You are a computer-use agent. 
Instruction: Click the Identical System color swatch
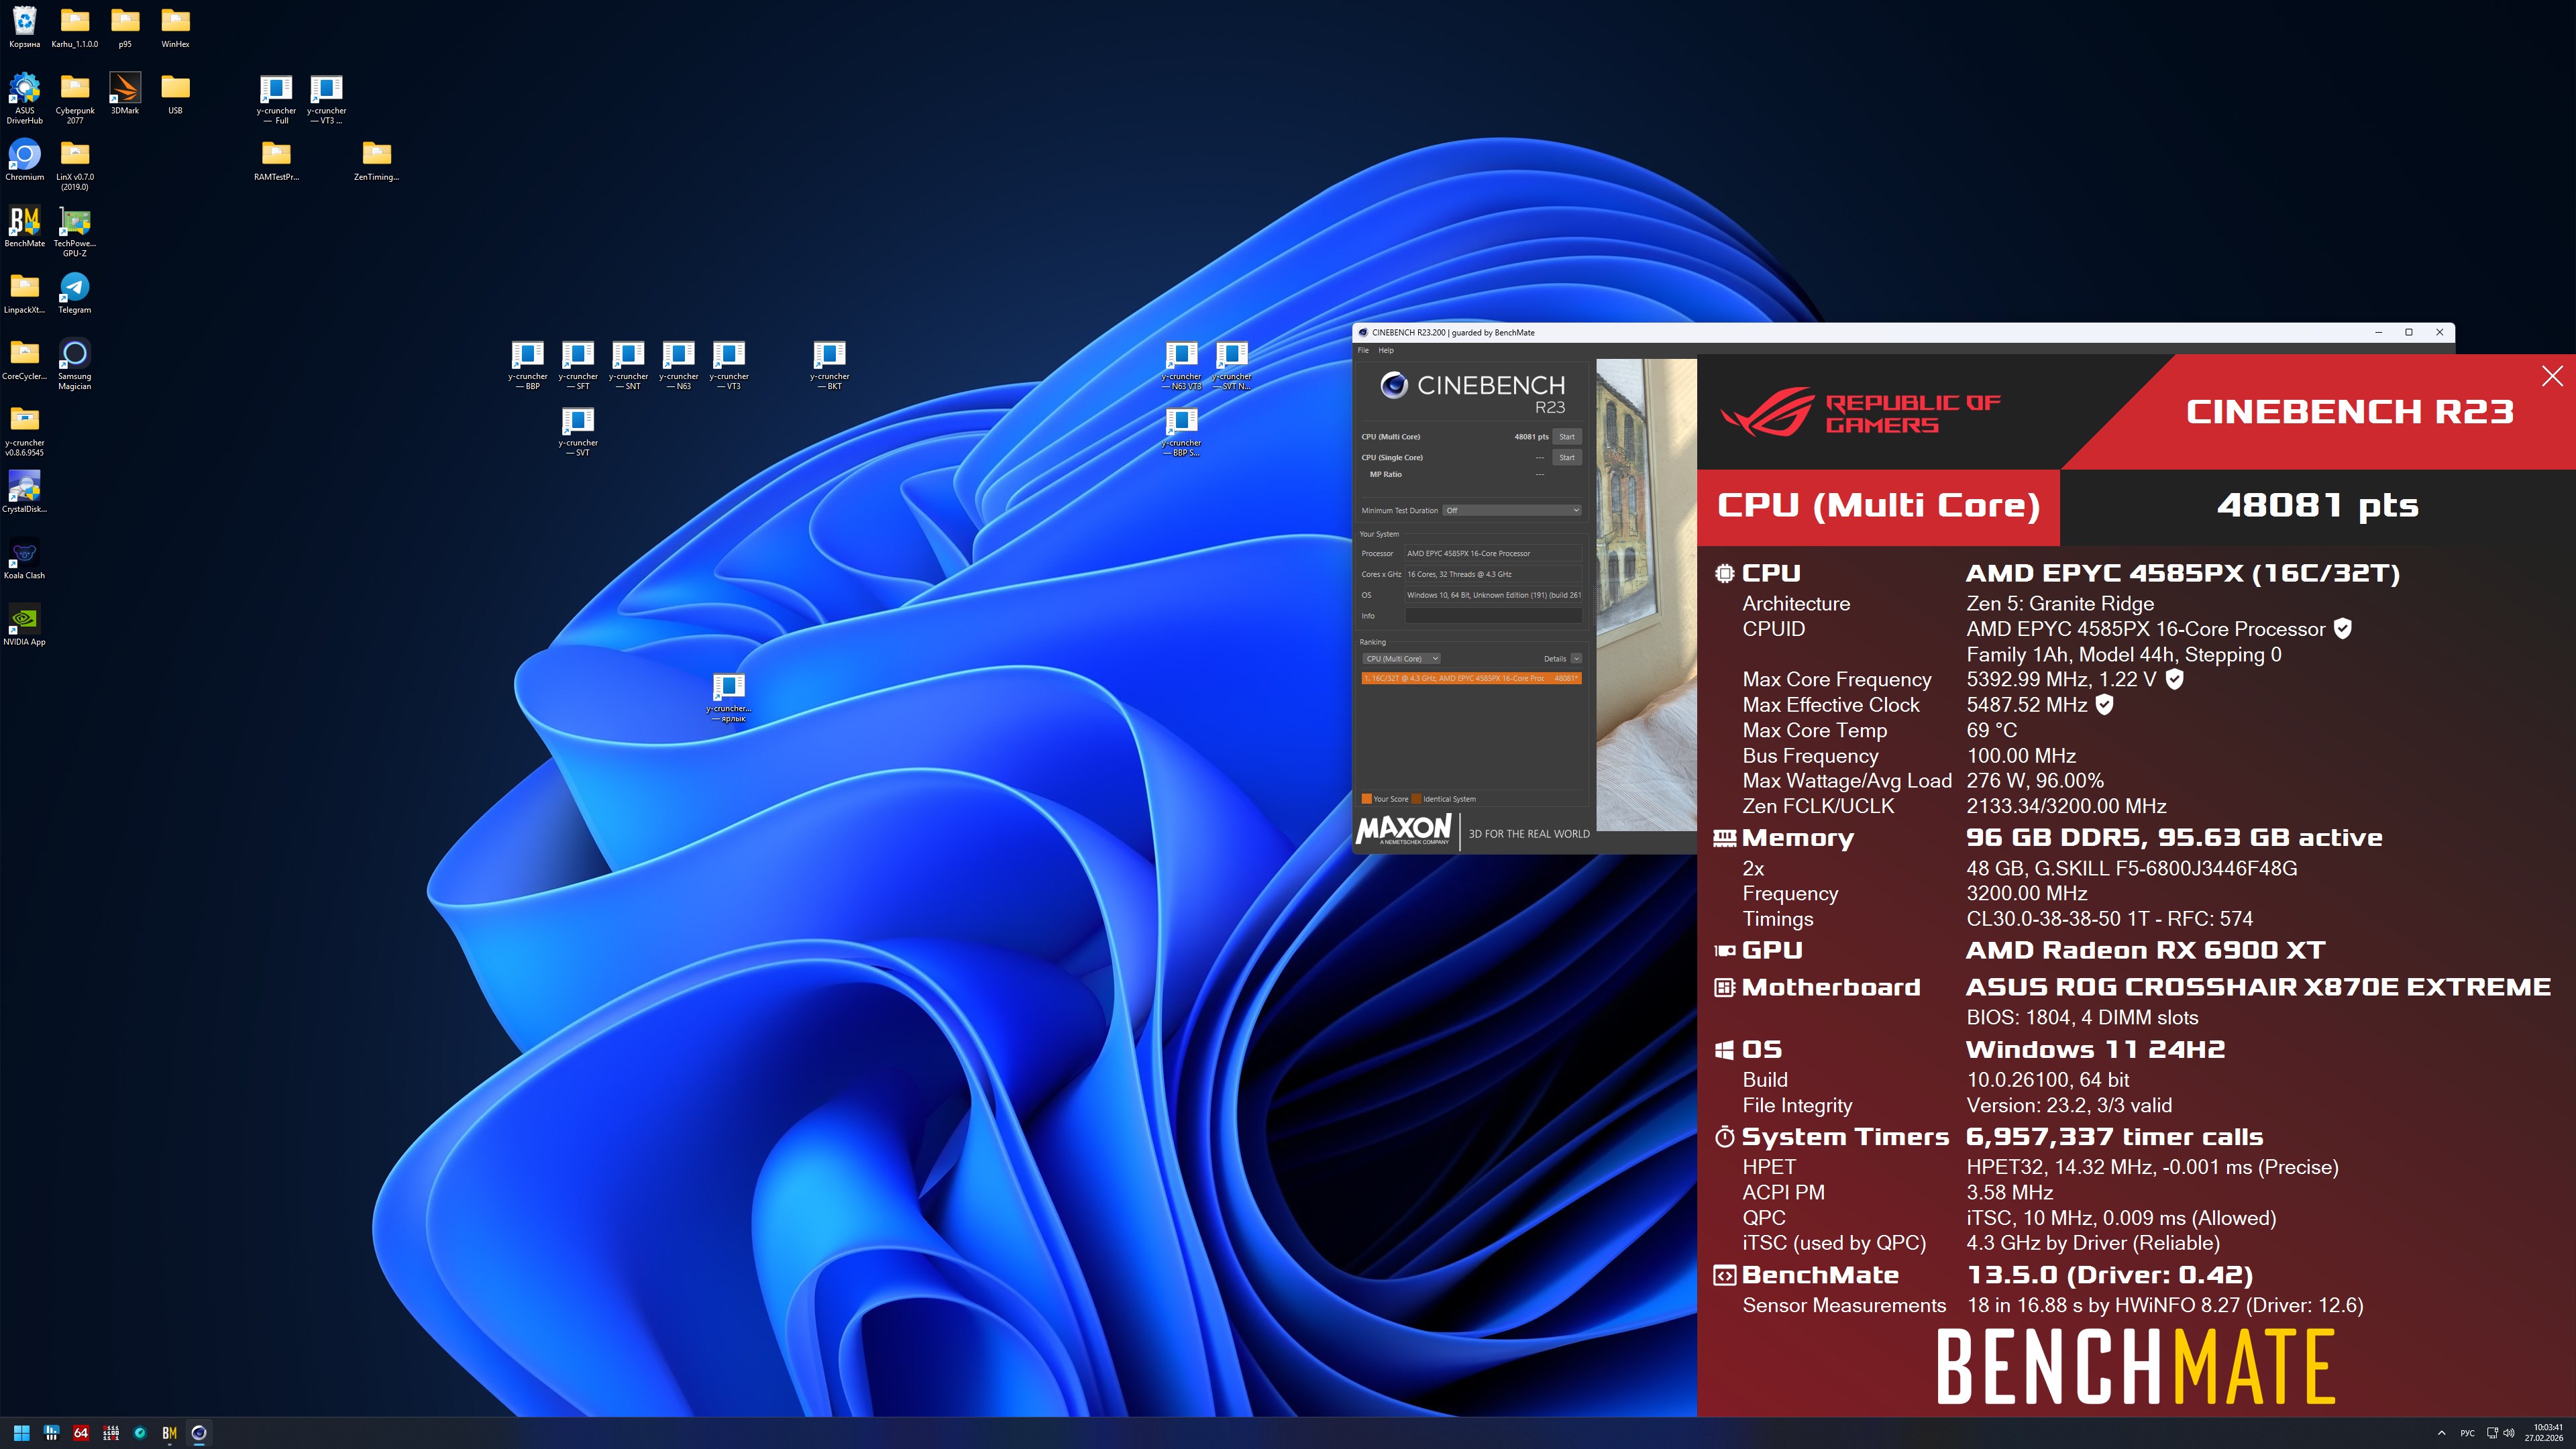pos(1416,799)
